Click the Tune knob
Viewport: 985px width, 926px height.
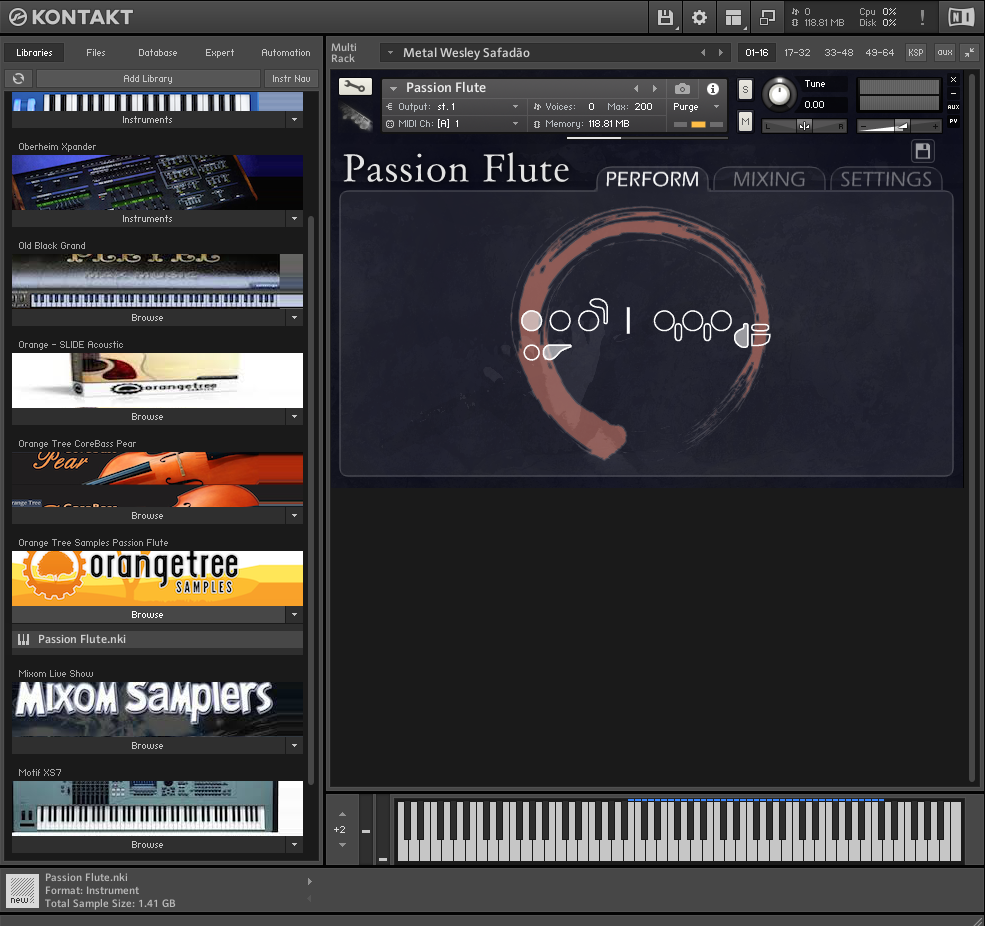click(779, 94)
